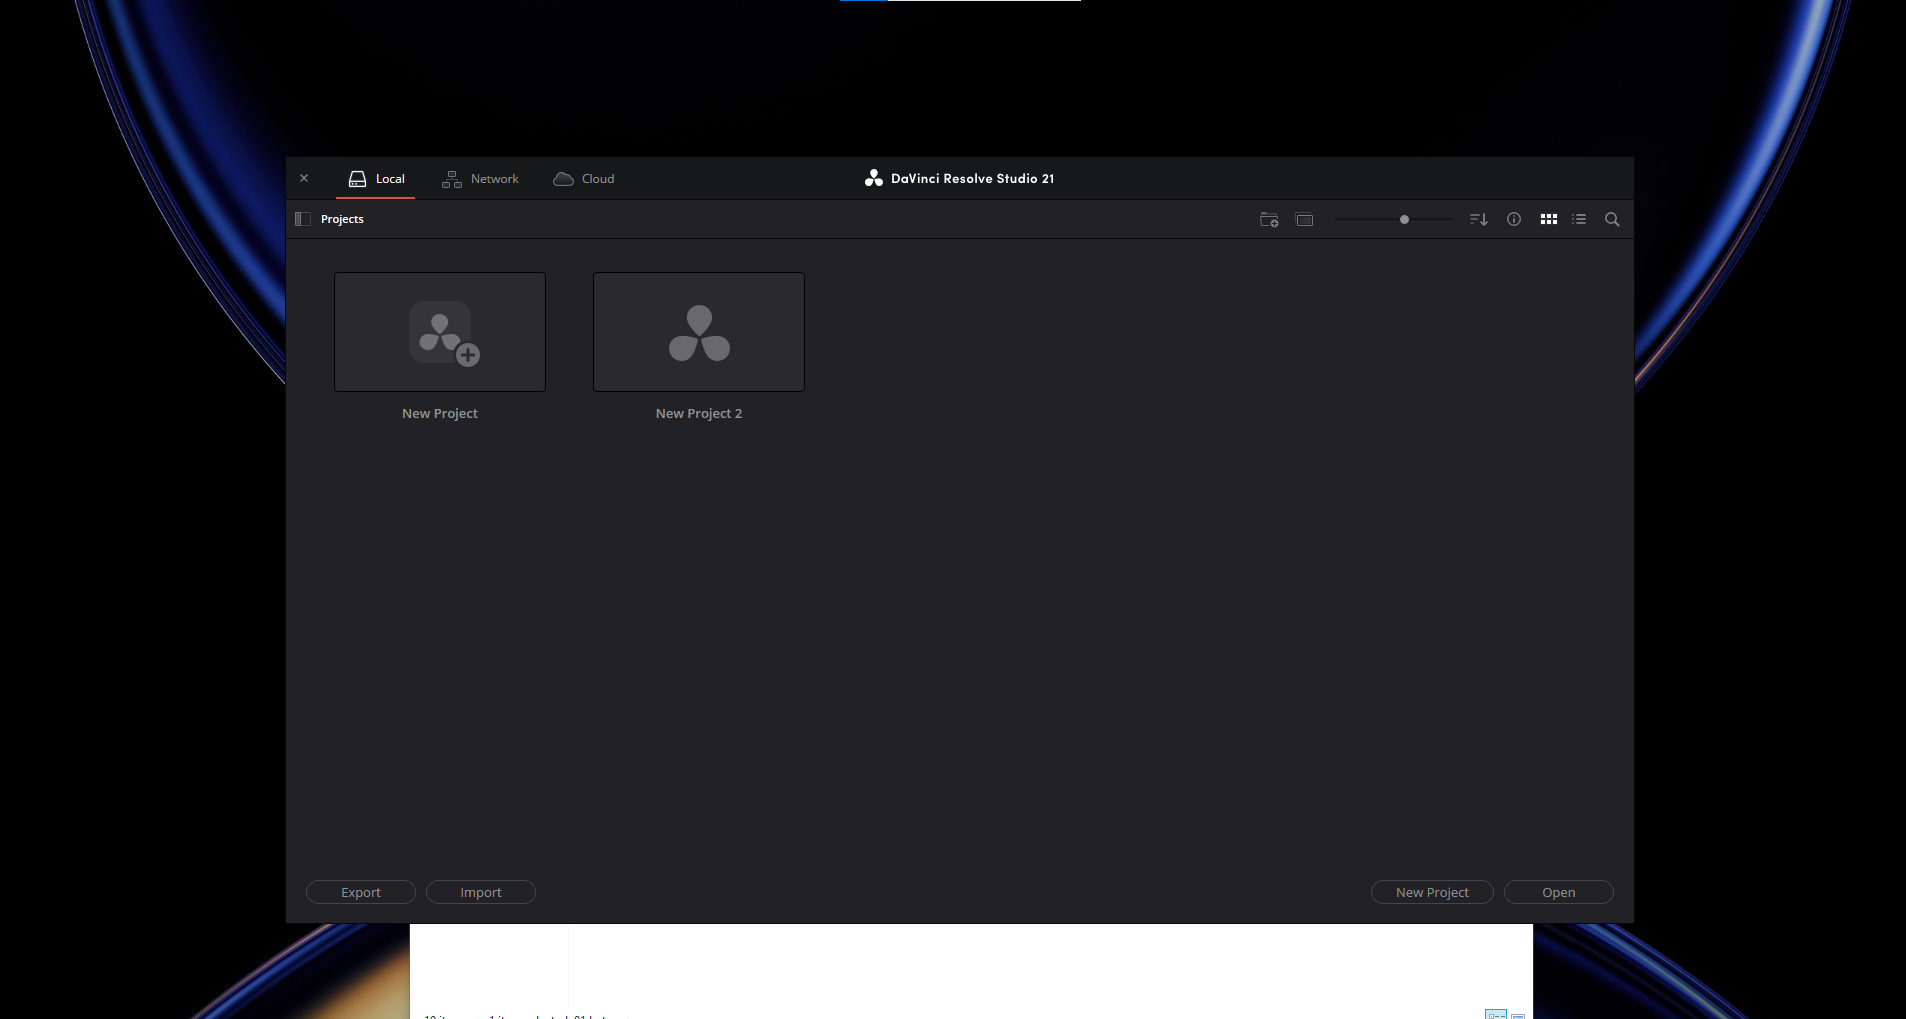Switch to the Cloud tab
Screen dimensions: 1906x1019
coord(584,179)
